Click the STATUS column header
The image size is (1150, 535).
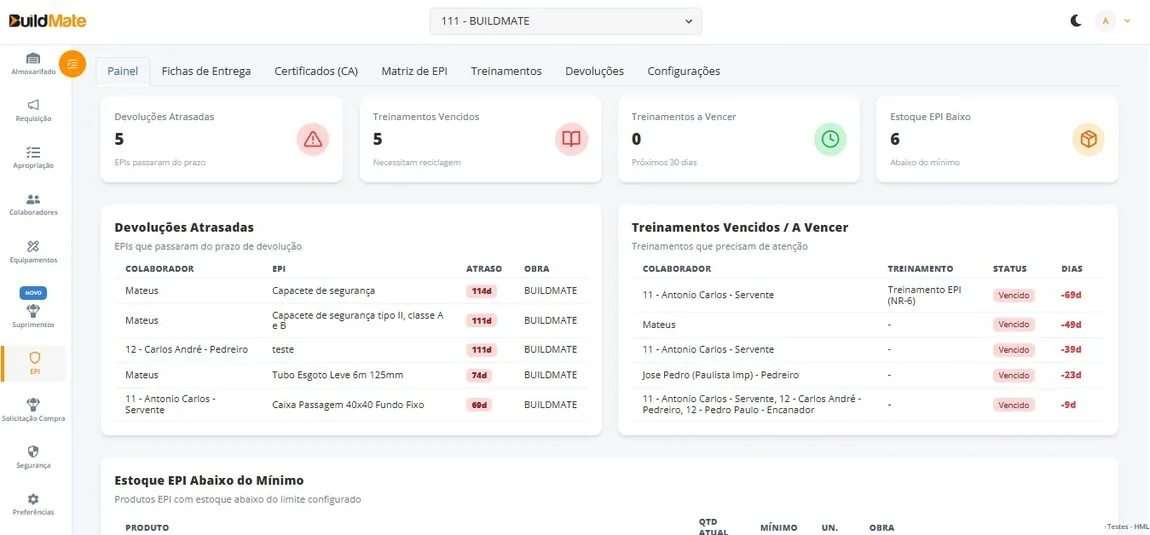pos(1010,269)
